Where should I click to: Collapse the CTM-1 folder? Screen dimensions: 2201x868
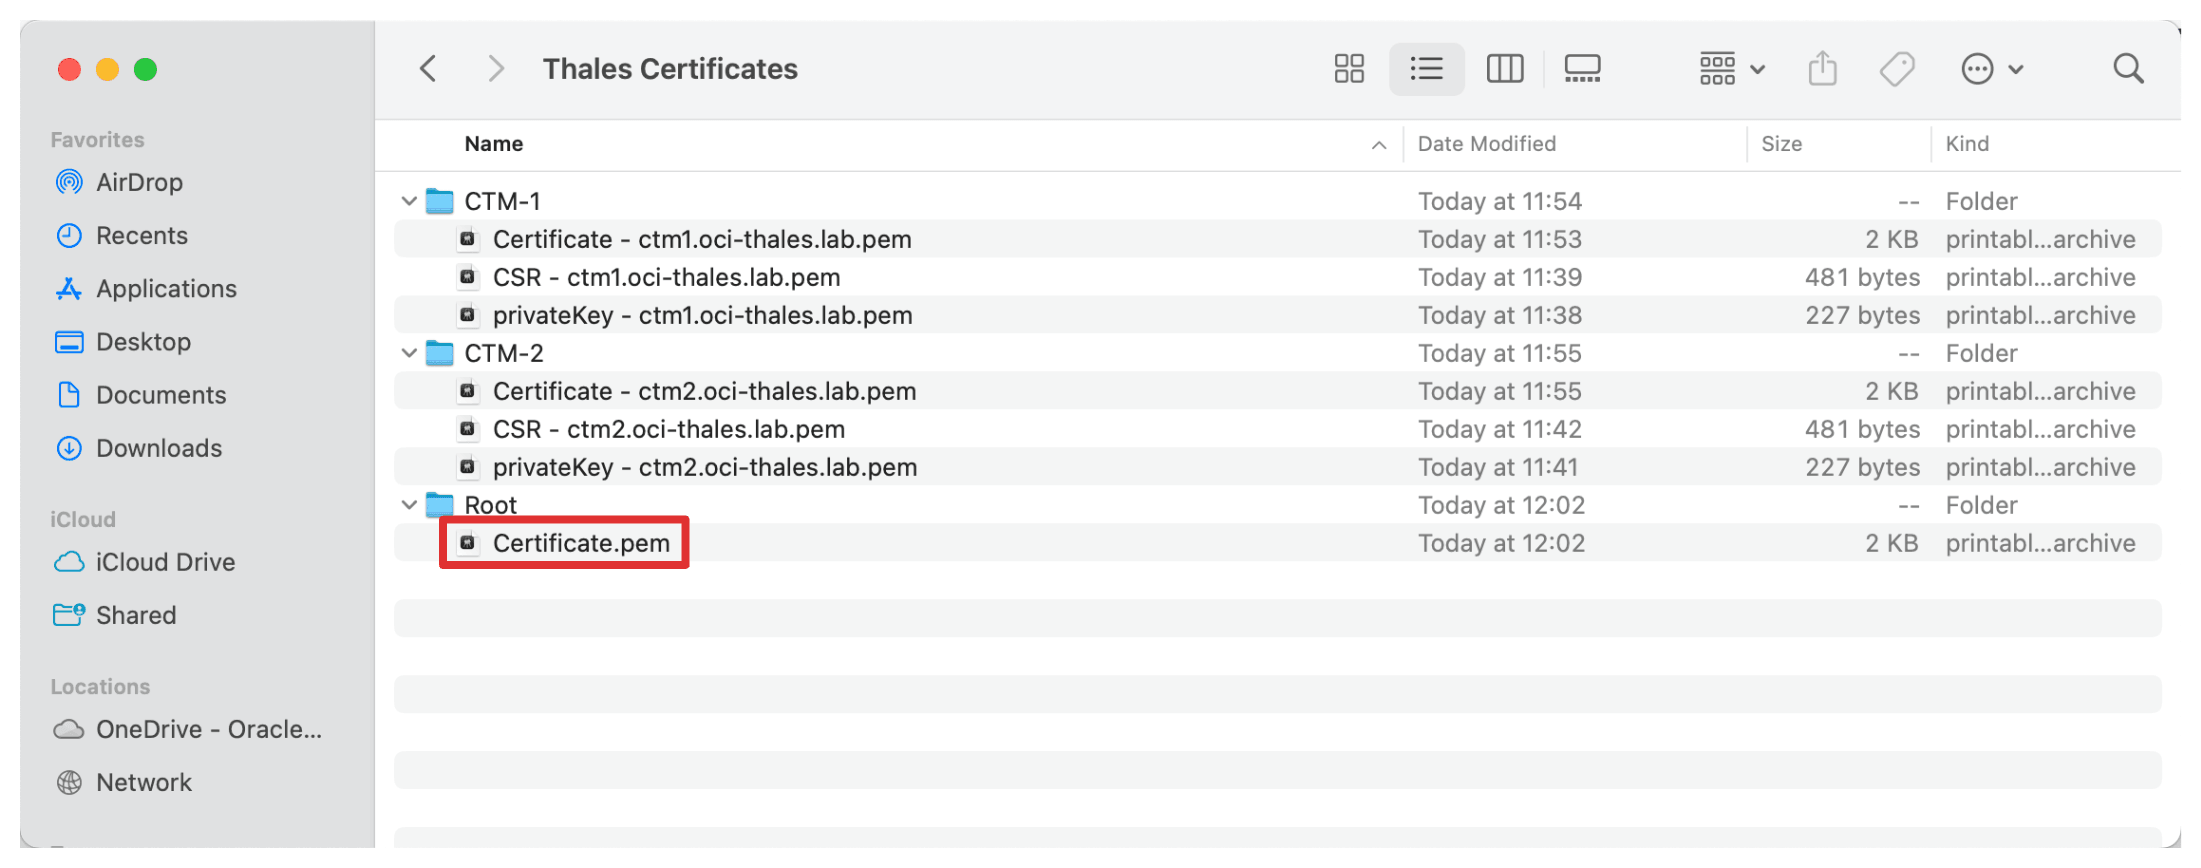(x=409, y=201)
